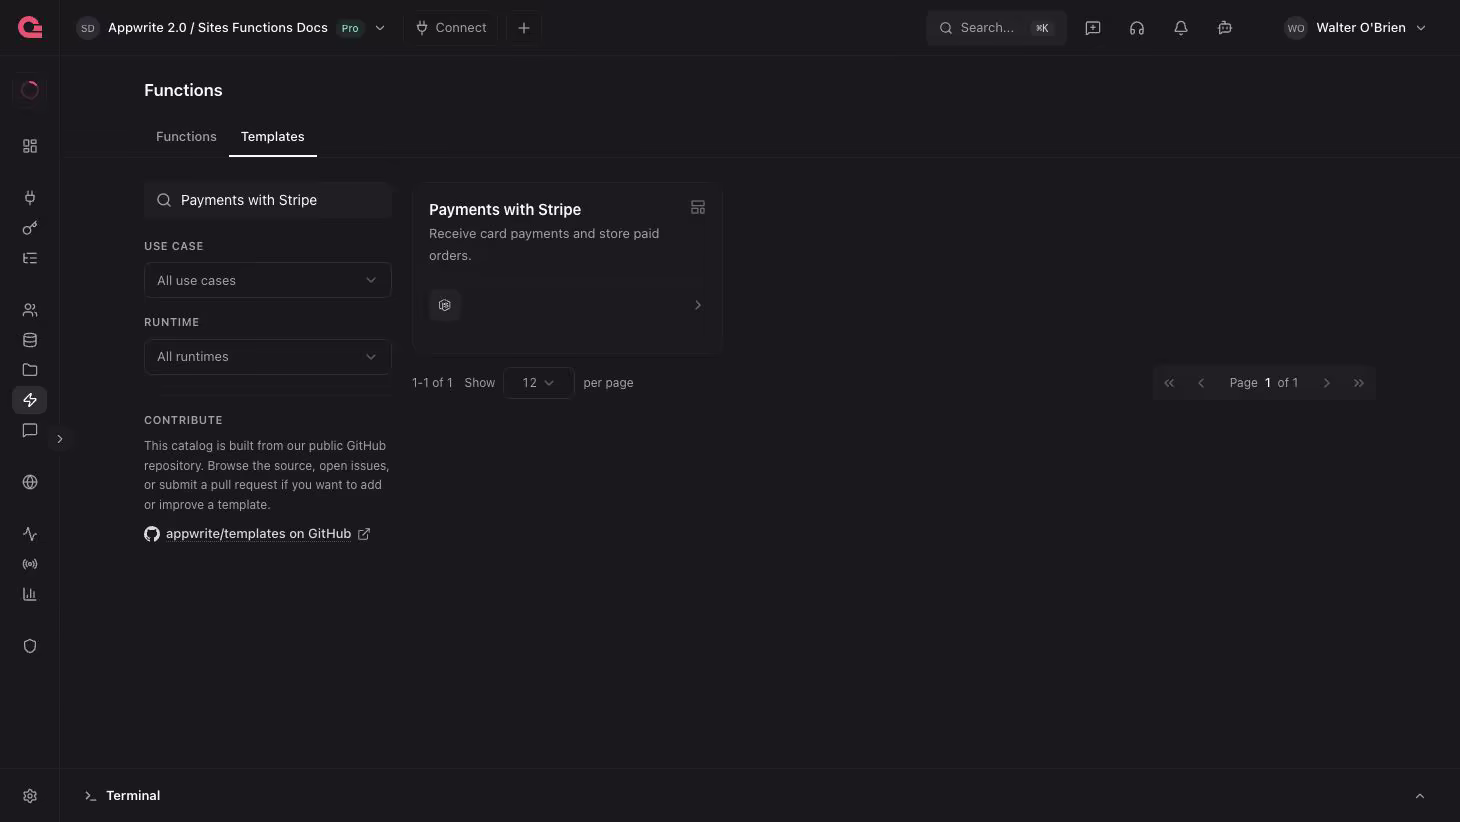Image resolution: width=1460 pixels, height=822 pixels.
Task: Open the Databases cylinder icon
Action: point(30,340)
